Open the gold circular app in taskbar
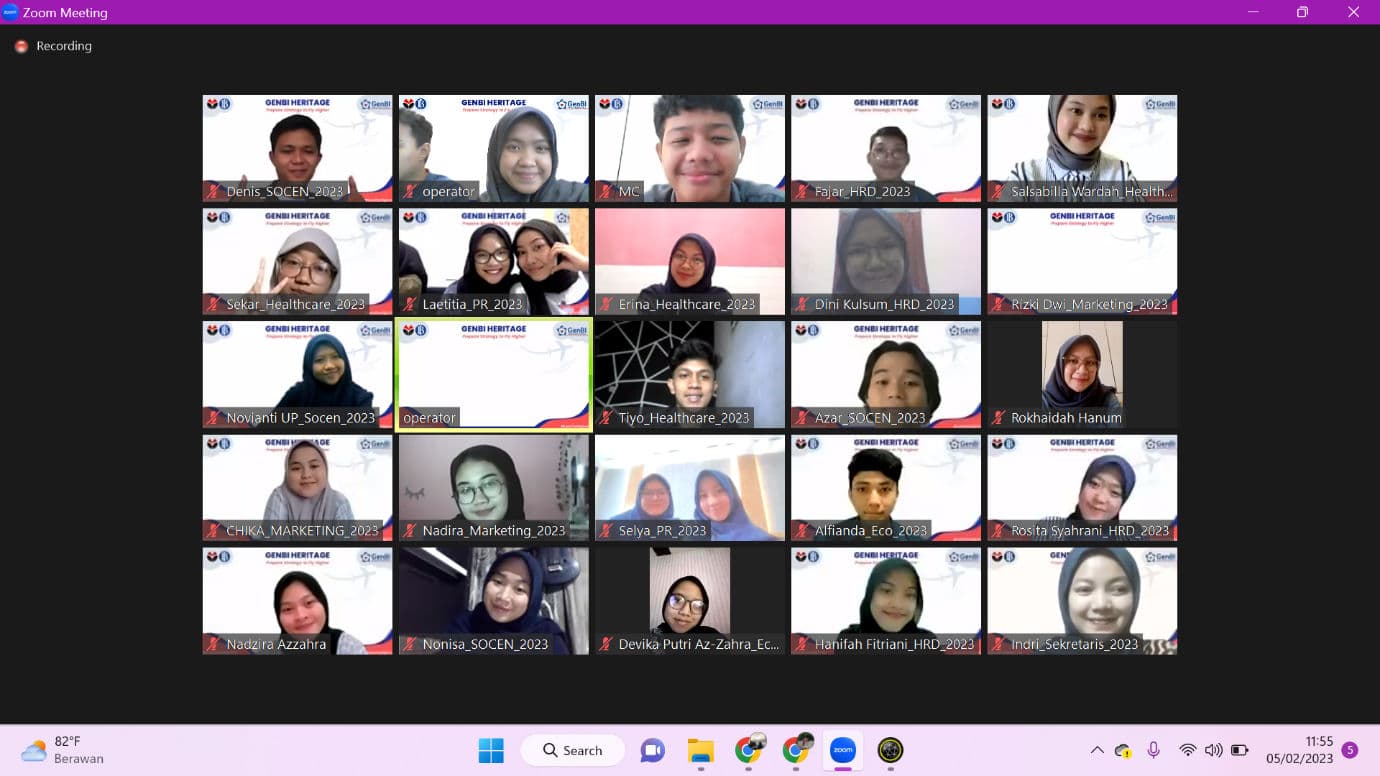 890,750
